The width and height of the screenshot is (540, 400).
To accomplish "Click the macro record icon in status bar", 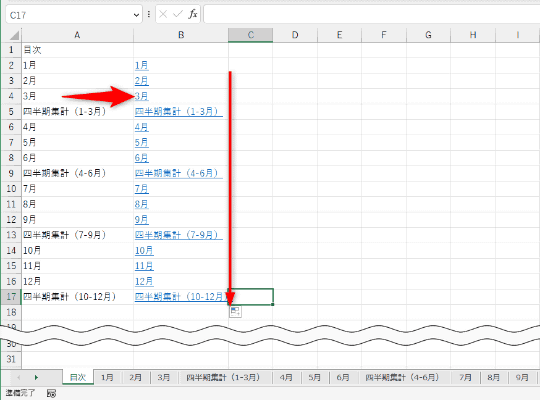I will click(51, 393).
